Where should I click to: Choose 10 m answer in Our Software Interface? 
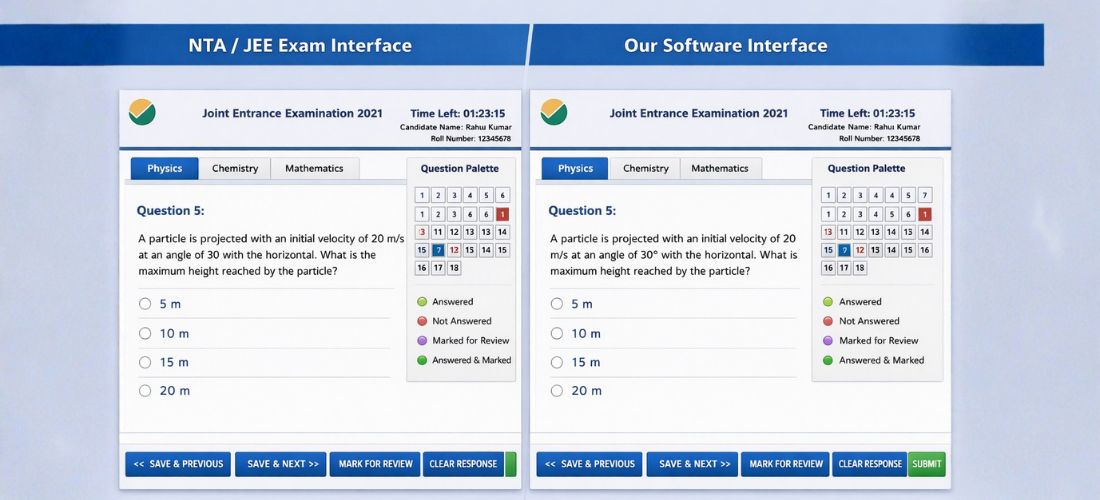pyautogui.click(x=557, y=333)
